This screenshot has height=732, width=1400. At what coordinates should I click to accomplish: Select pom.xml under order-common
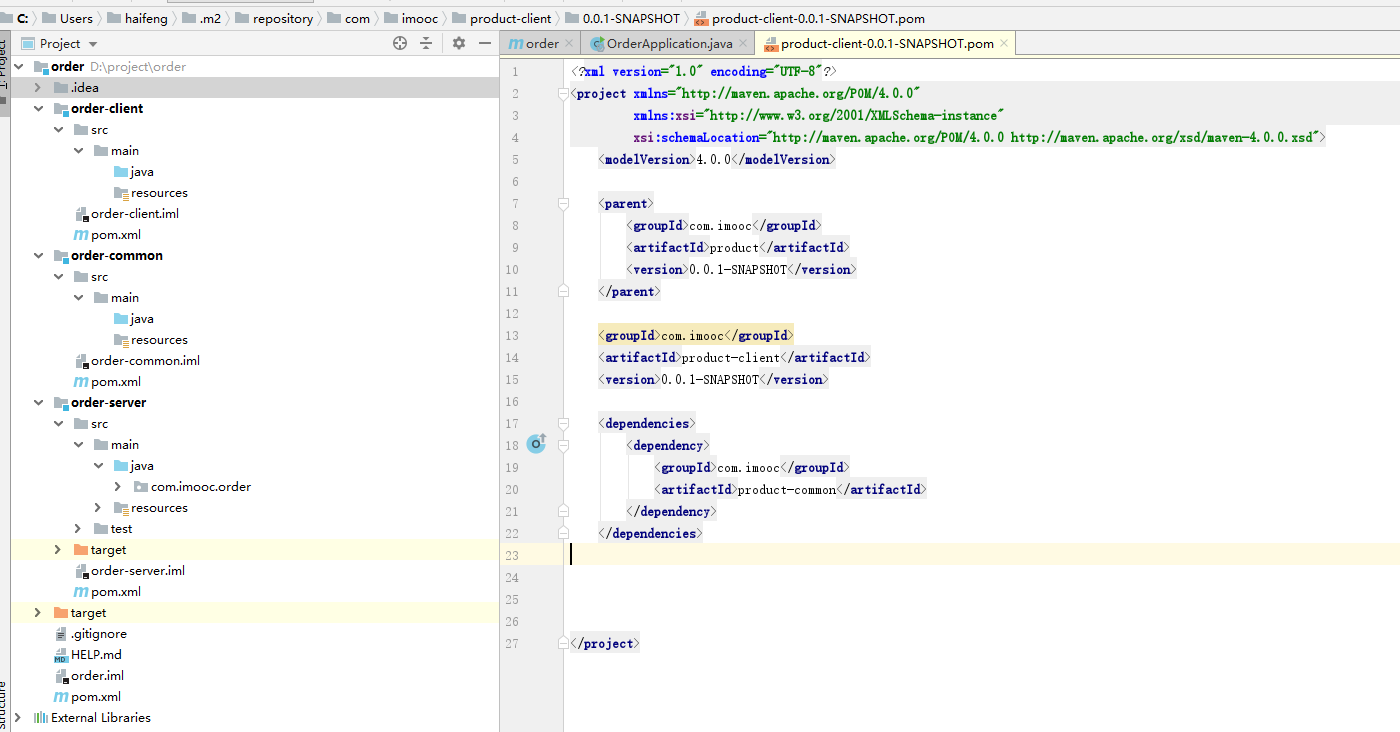click(116, 382)
